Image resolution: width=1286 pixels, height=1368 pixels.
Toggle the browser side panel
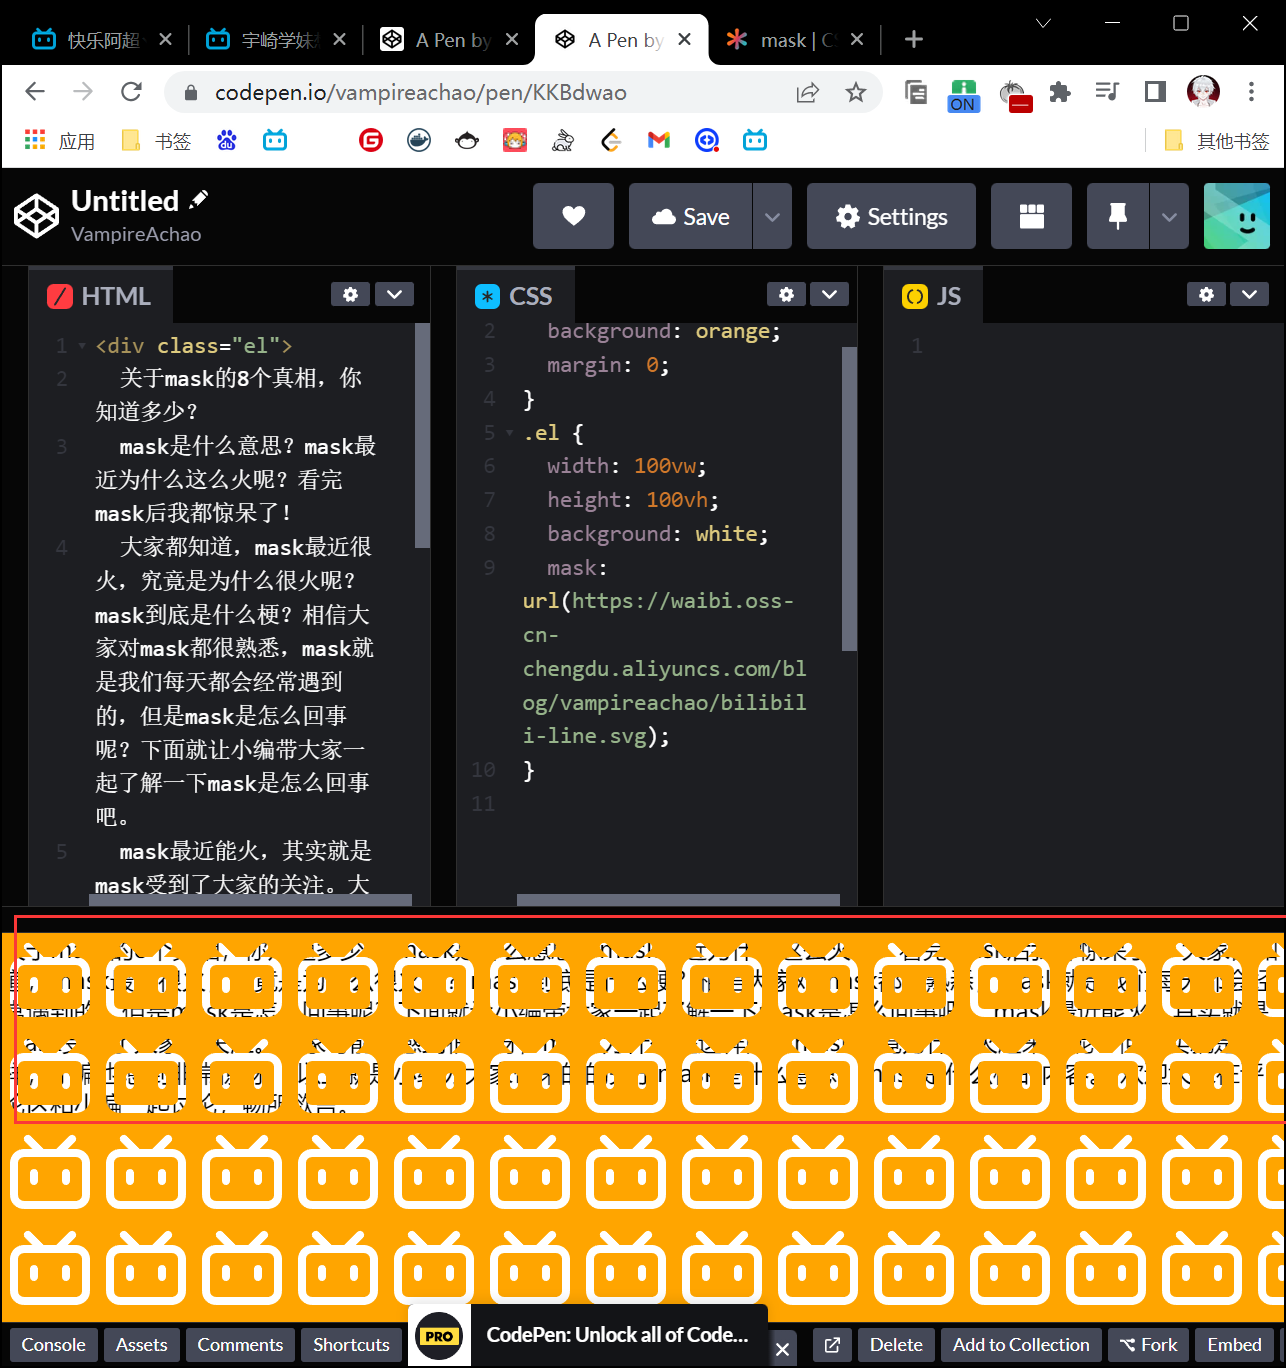(1155, 92)
